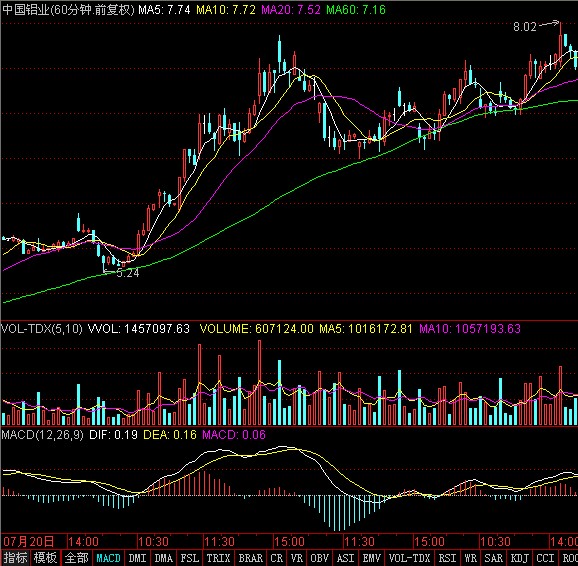578x566 pixels.
Task: Select the SAR indicator tab
Action: (493, 558)
